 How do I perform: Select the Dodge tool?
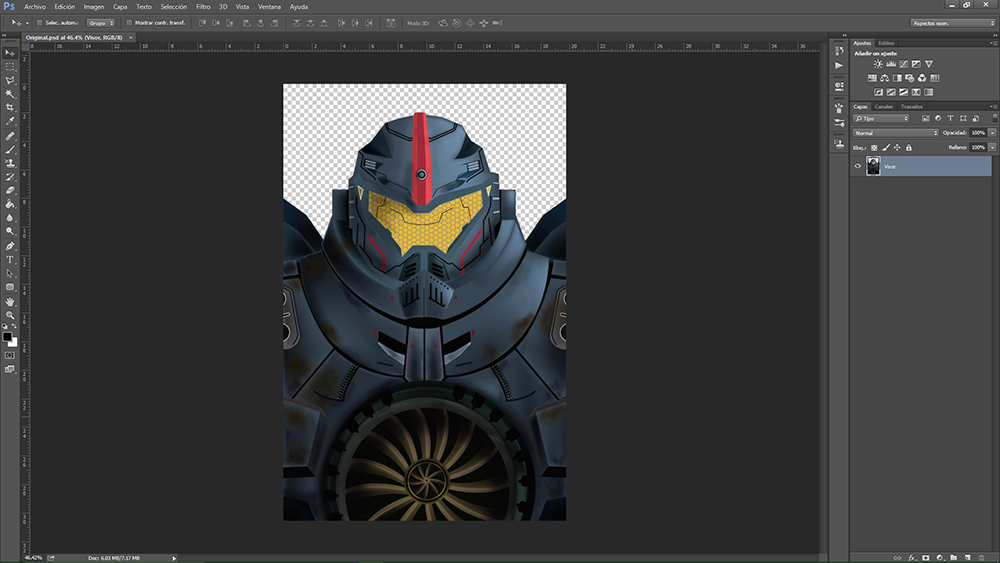point(10,231)
